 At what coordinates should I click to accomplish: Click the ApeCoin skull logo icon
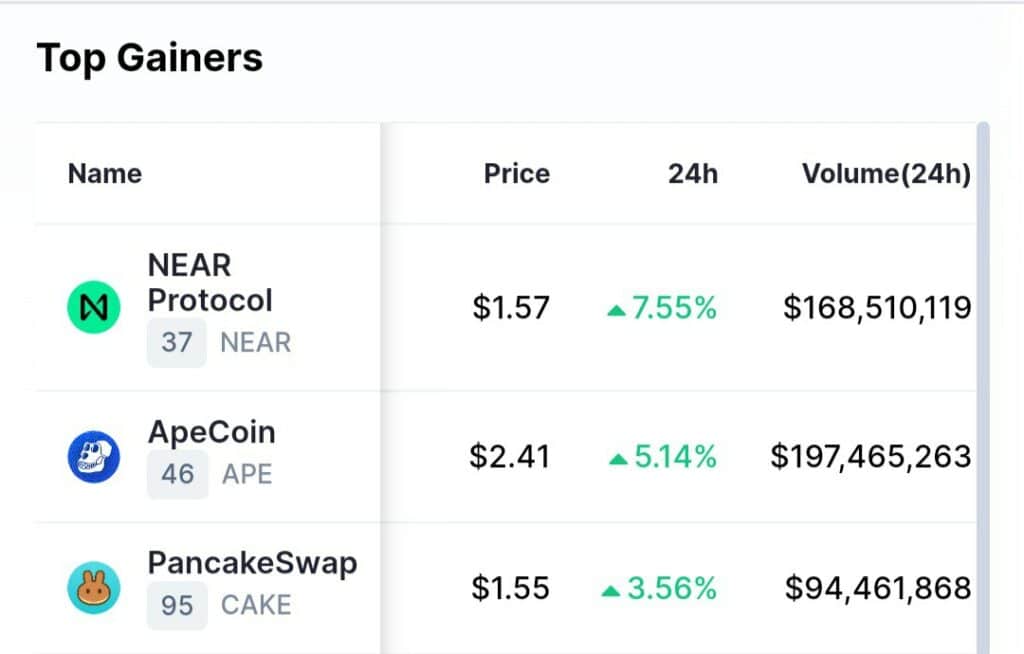(93, 457)
